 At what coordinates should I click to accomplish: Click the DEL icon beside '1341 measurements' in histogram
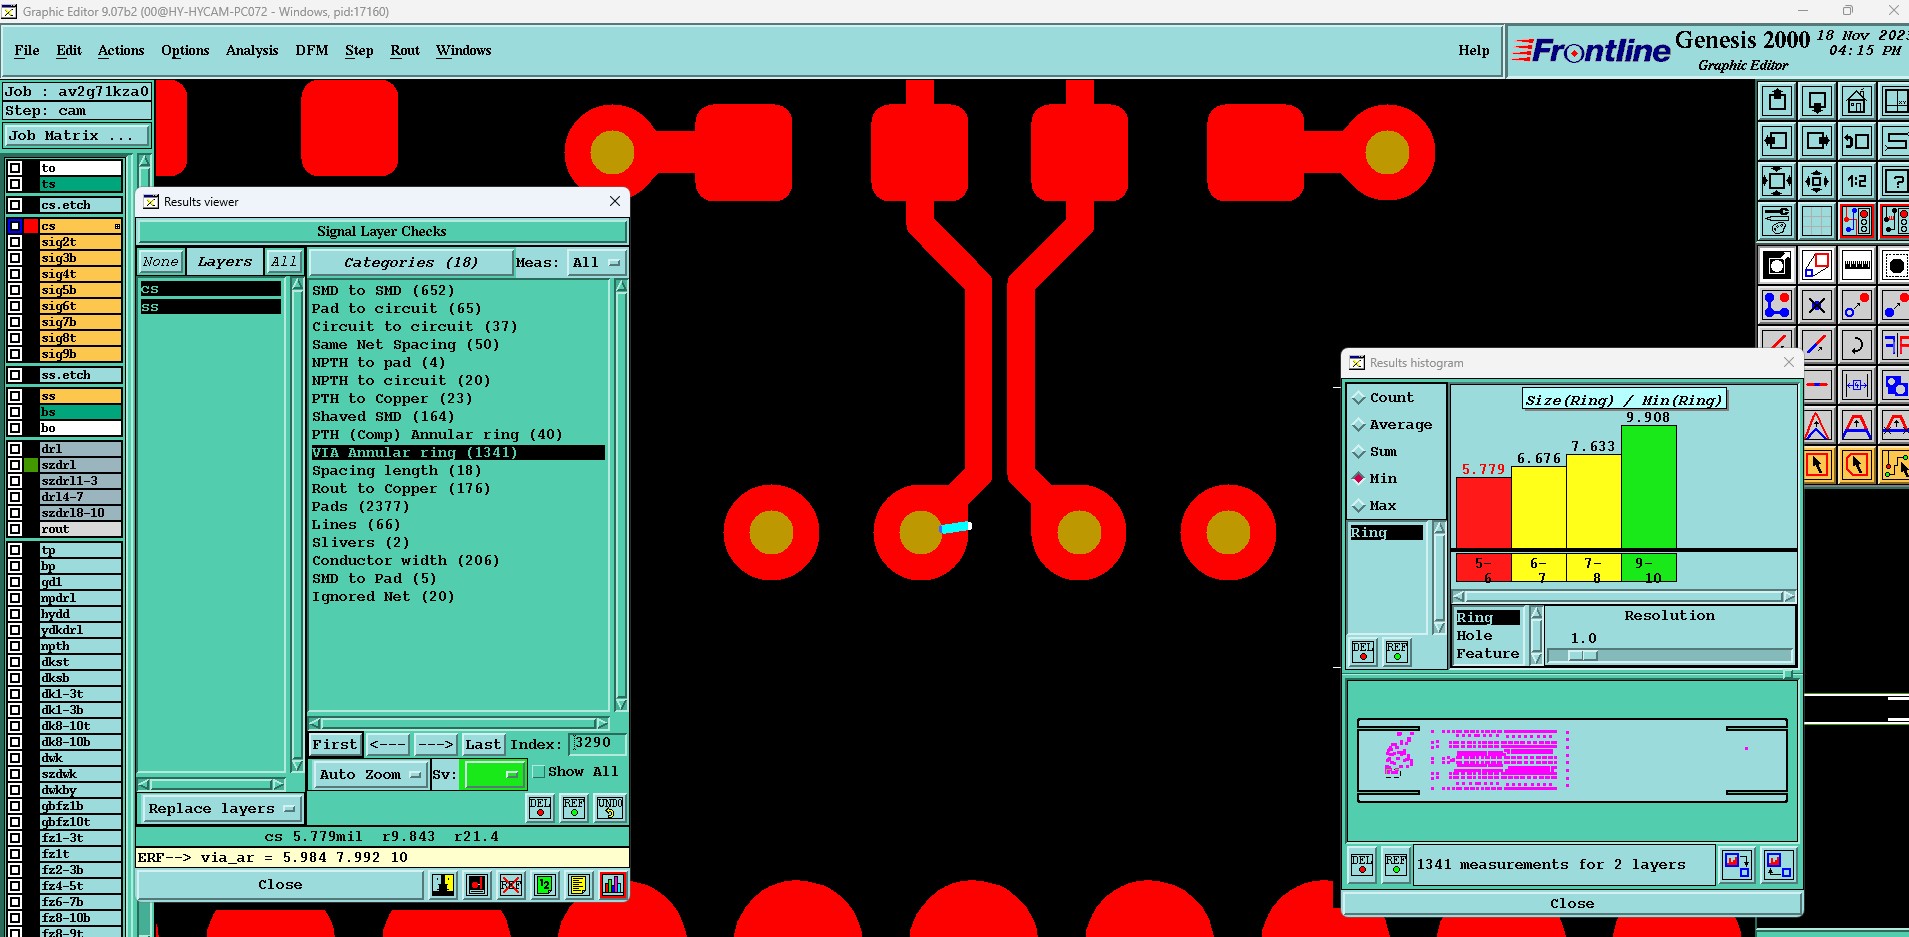click(1362, 864)
